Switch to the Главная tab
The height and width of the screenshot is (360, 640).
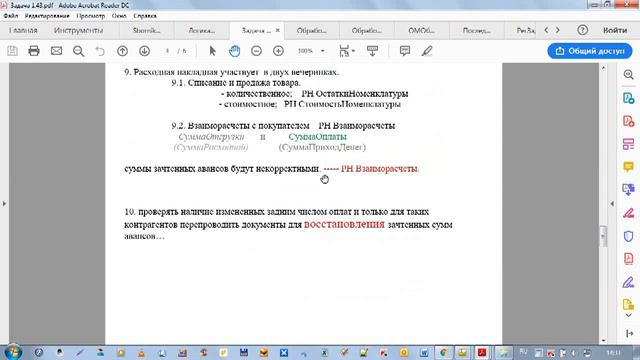tap(23, 30)
